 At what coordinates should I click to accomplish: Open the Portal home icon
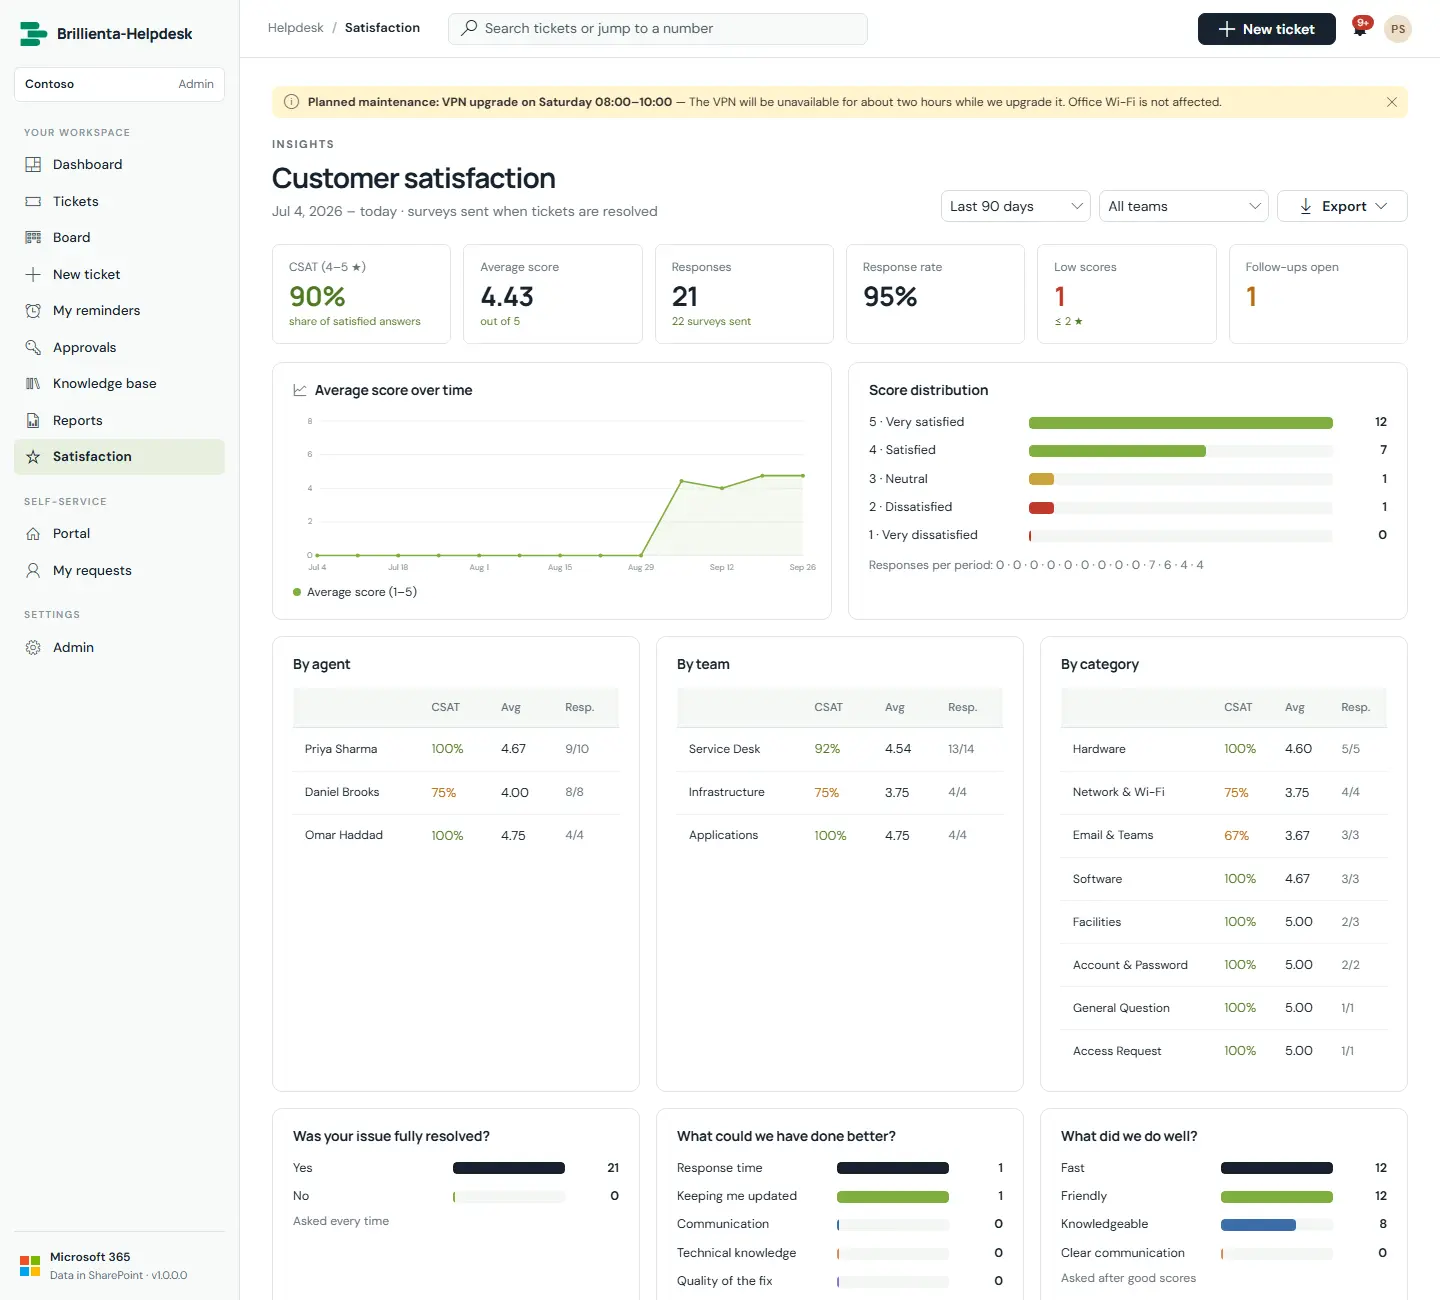(33, 533)
